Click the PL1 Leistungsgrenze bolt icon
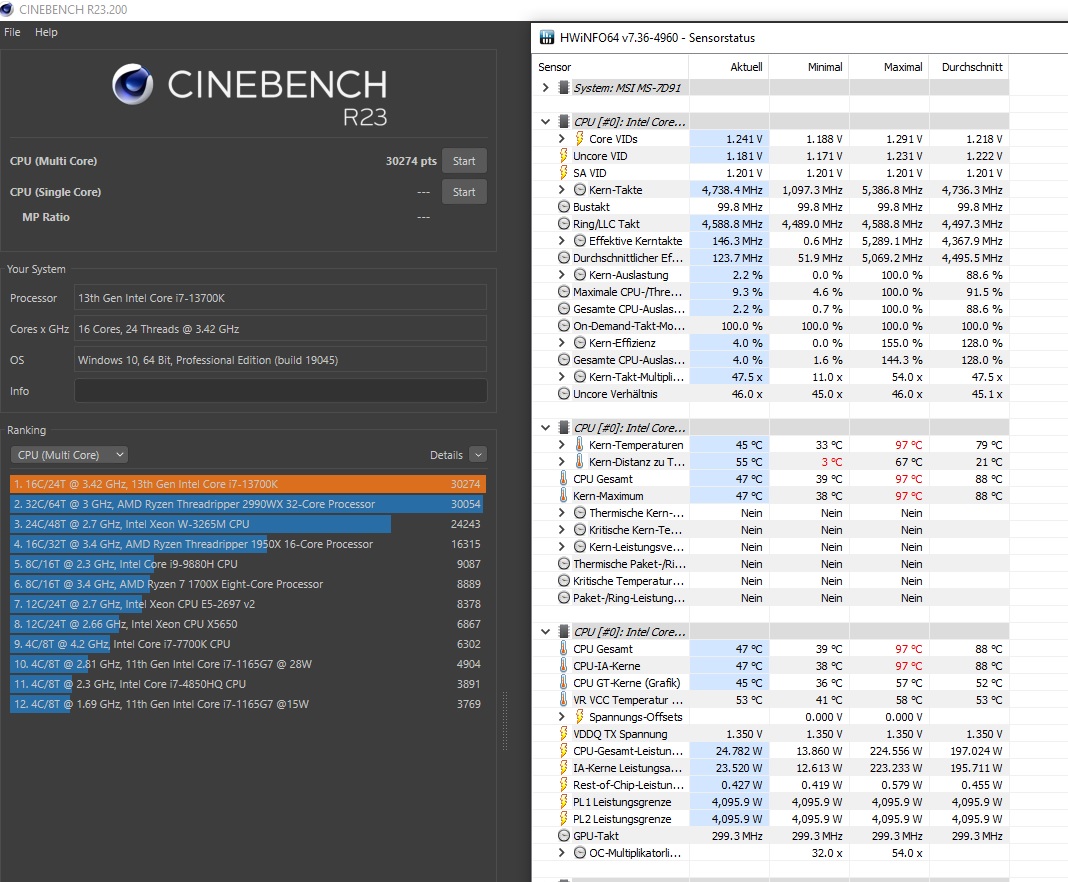The width and height of the screenshot is (1068, 882). 564,802
